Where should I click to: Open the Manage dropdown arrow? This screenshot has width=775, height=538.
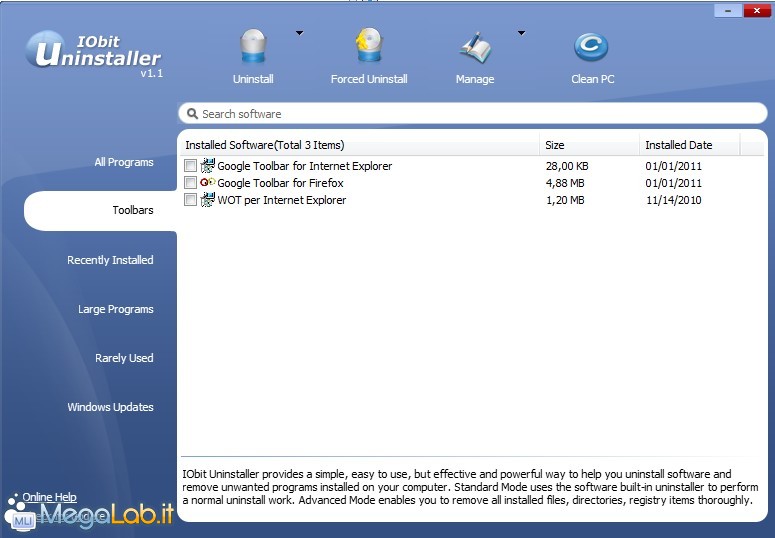[521, 33]
